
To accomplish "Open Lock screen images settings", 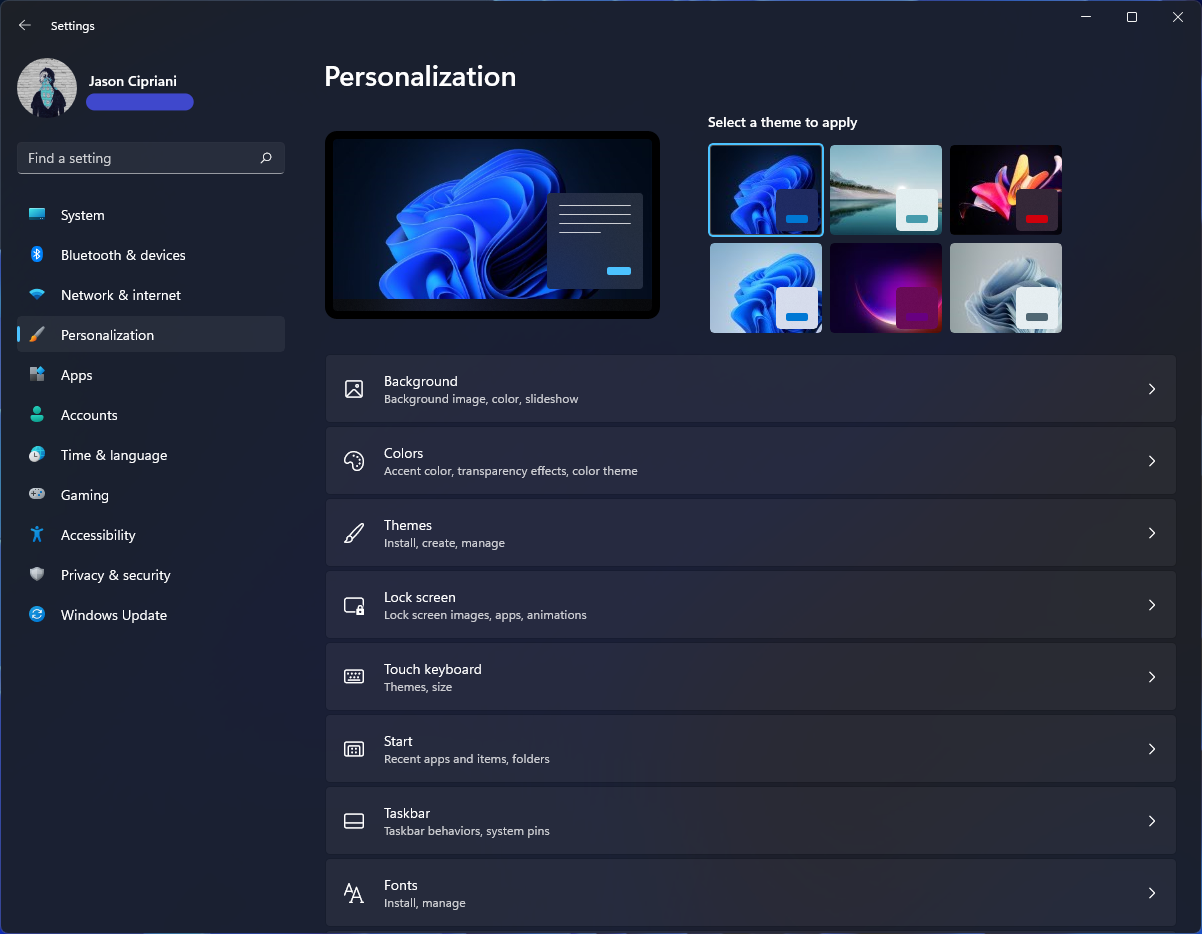I will click(x=751, y=605).
